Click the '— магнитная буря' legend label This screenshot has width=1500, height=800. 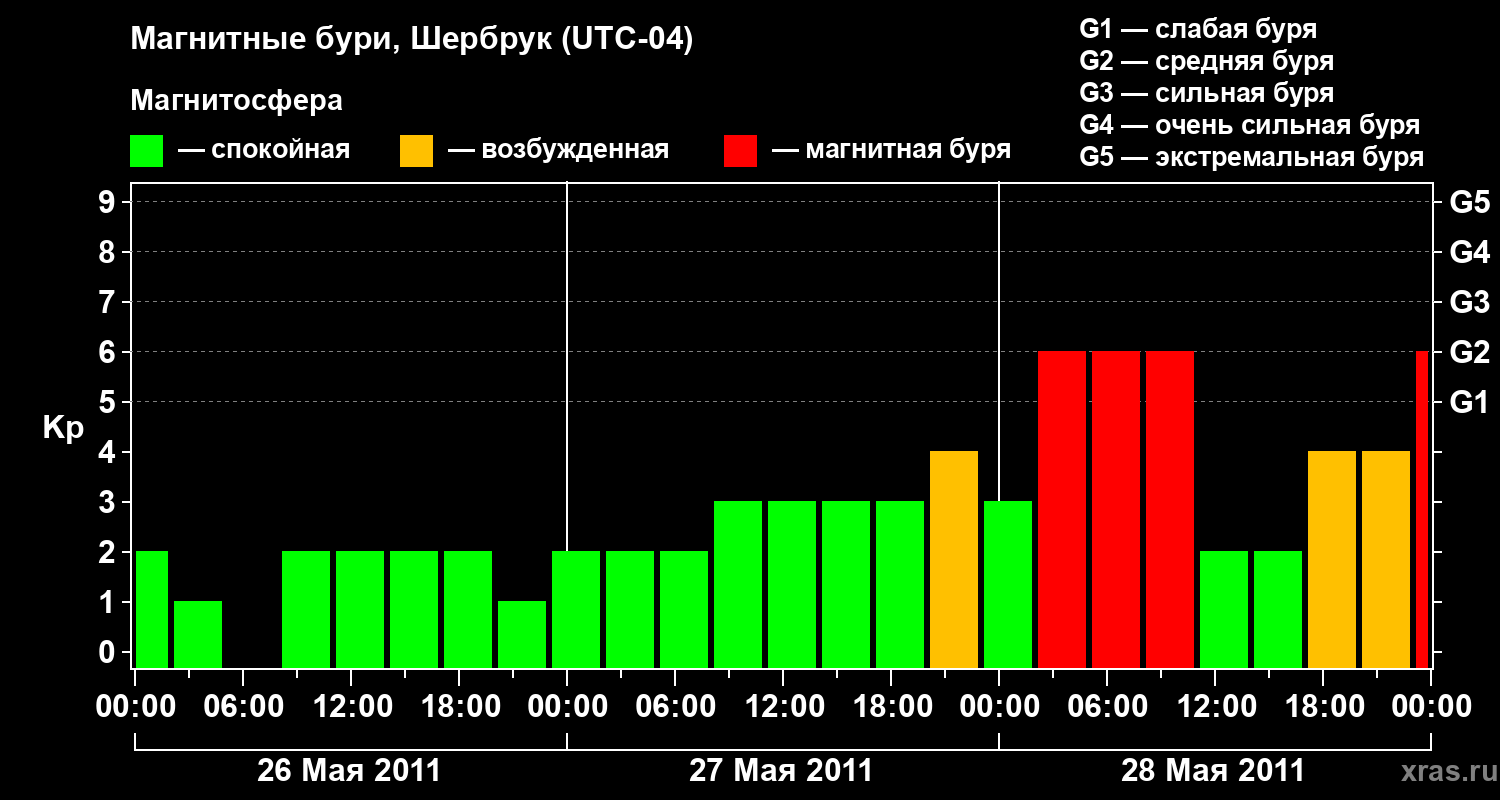pyautogui.click(x=891, y=150)
